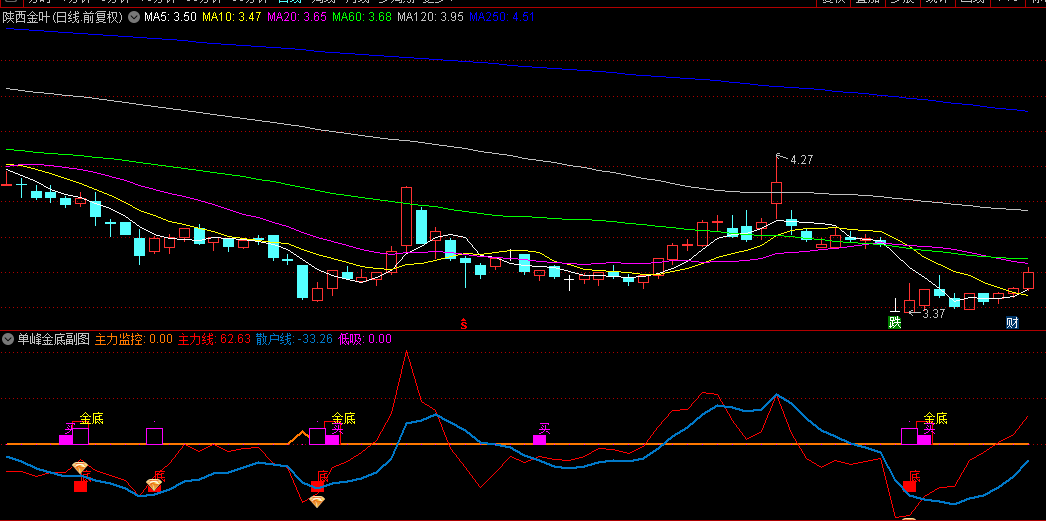Image resolution: width=1046 pixels, height=521 pixels.
Task: Click the green MA60: 3.68 legend
Action: 361,17
